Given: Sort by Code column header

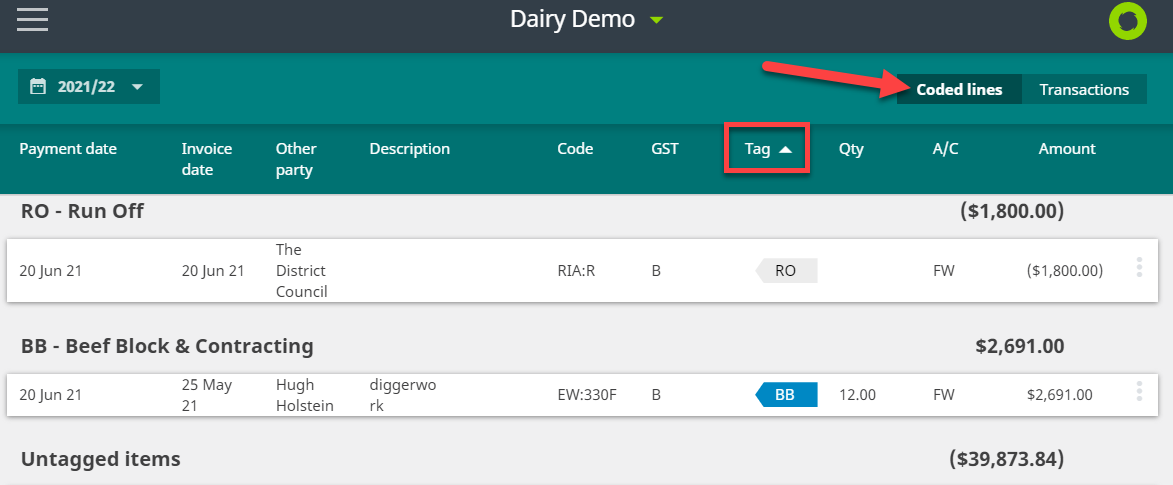Looking at the screenshot, I should [x=575, y=149].
